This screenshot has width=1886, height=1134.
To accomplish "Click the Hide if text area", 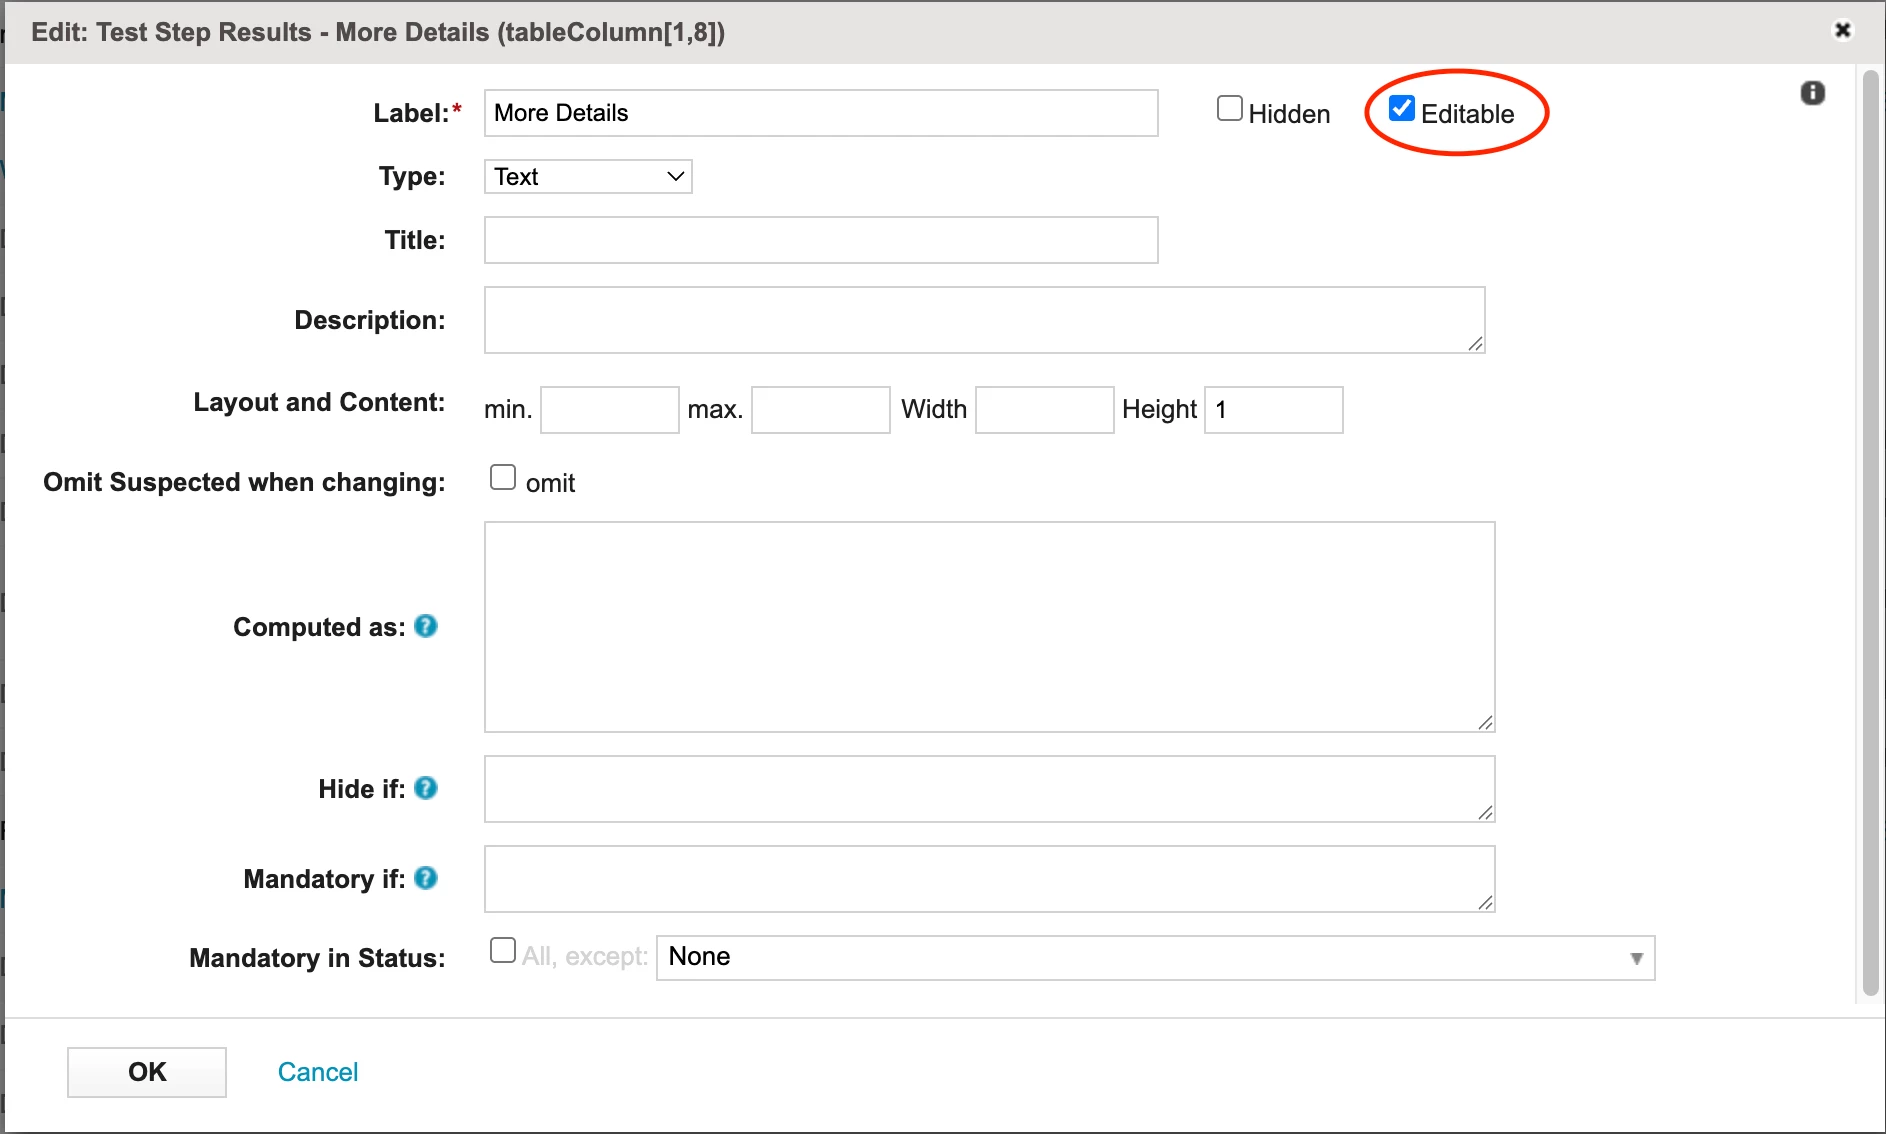I will point(990,789).
